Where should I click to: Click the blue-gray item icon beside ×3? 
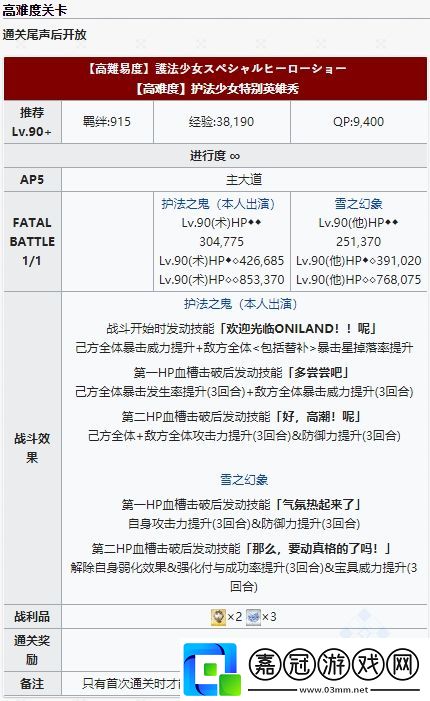click(253, 617)
